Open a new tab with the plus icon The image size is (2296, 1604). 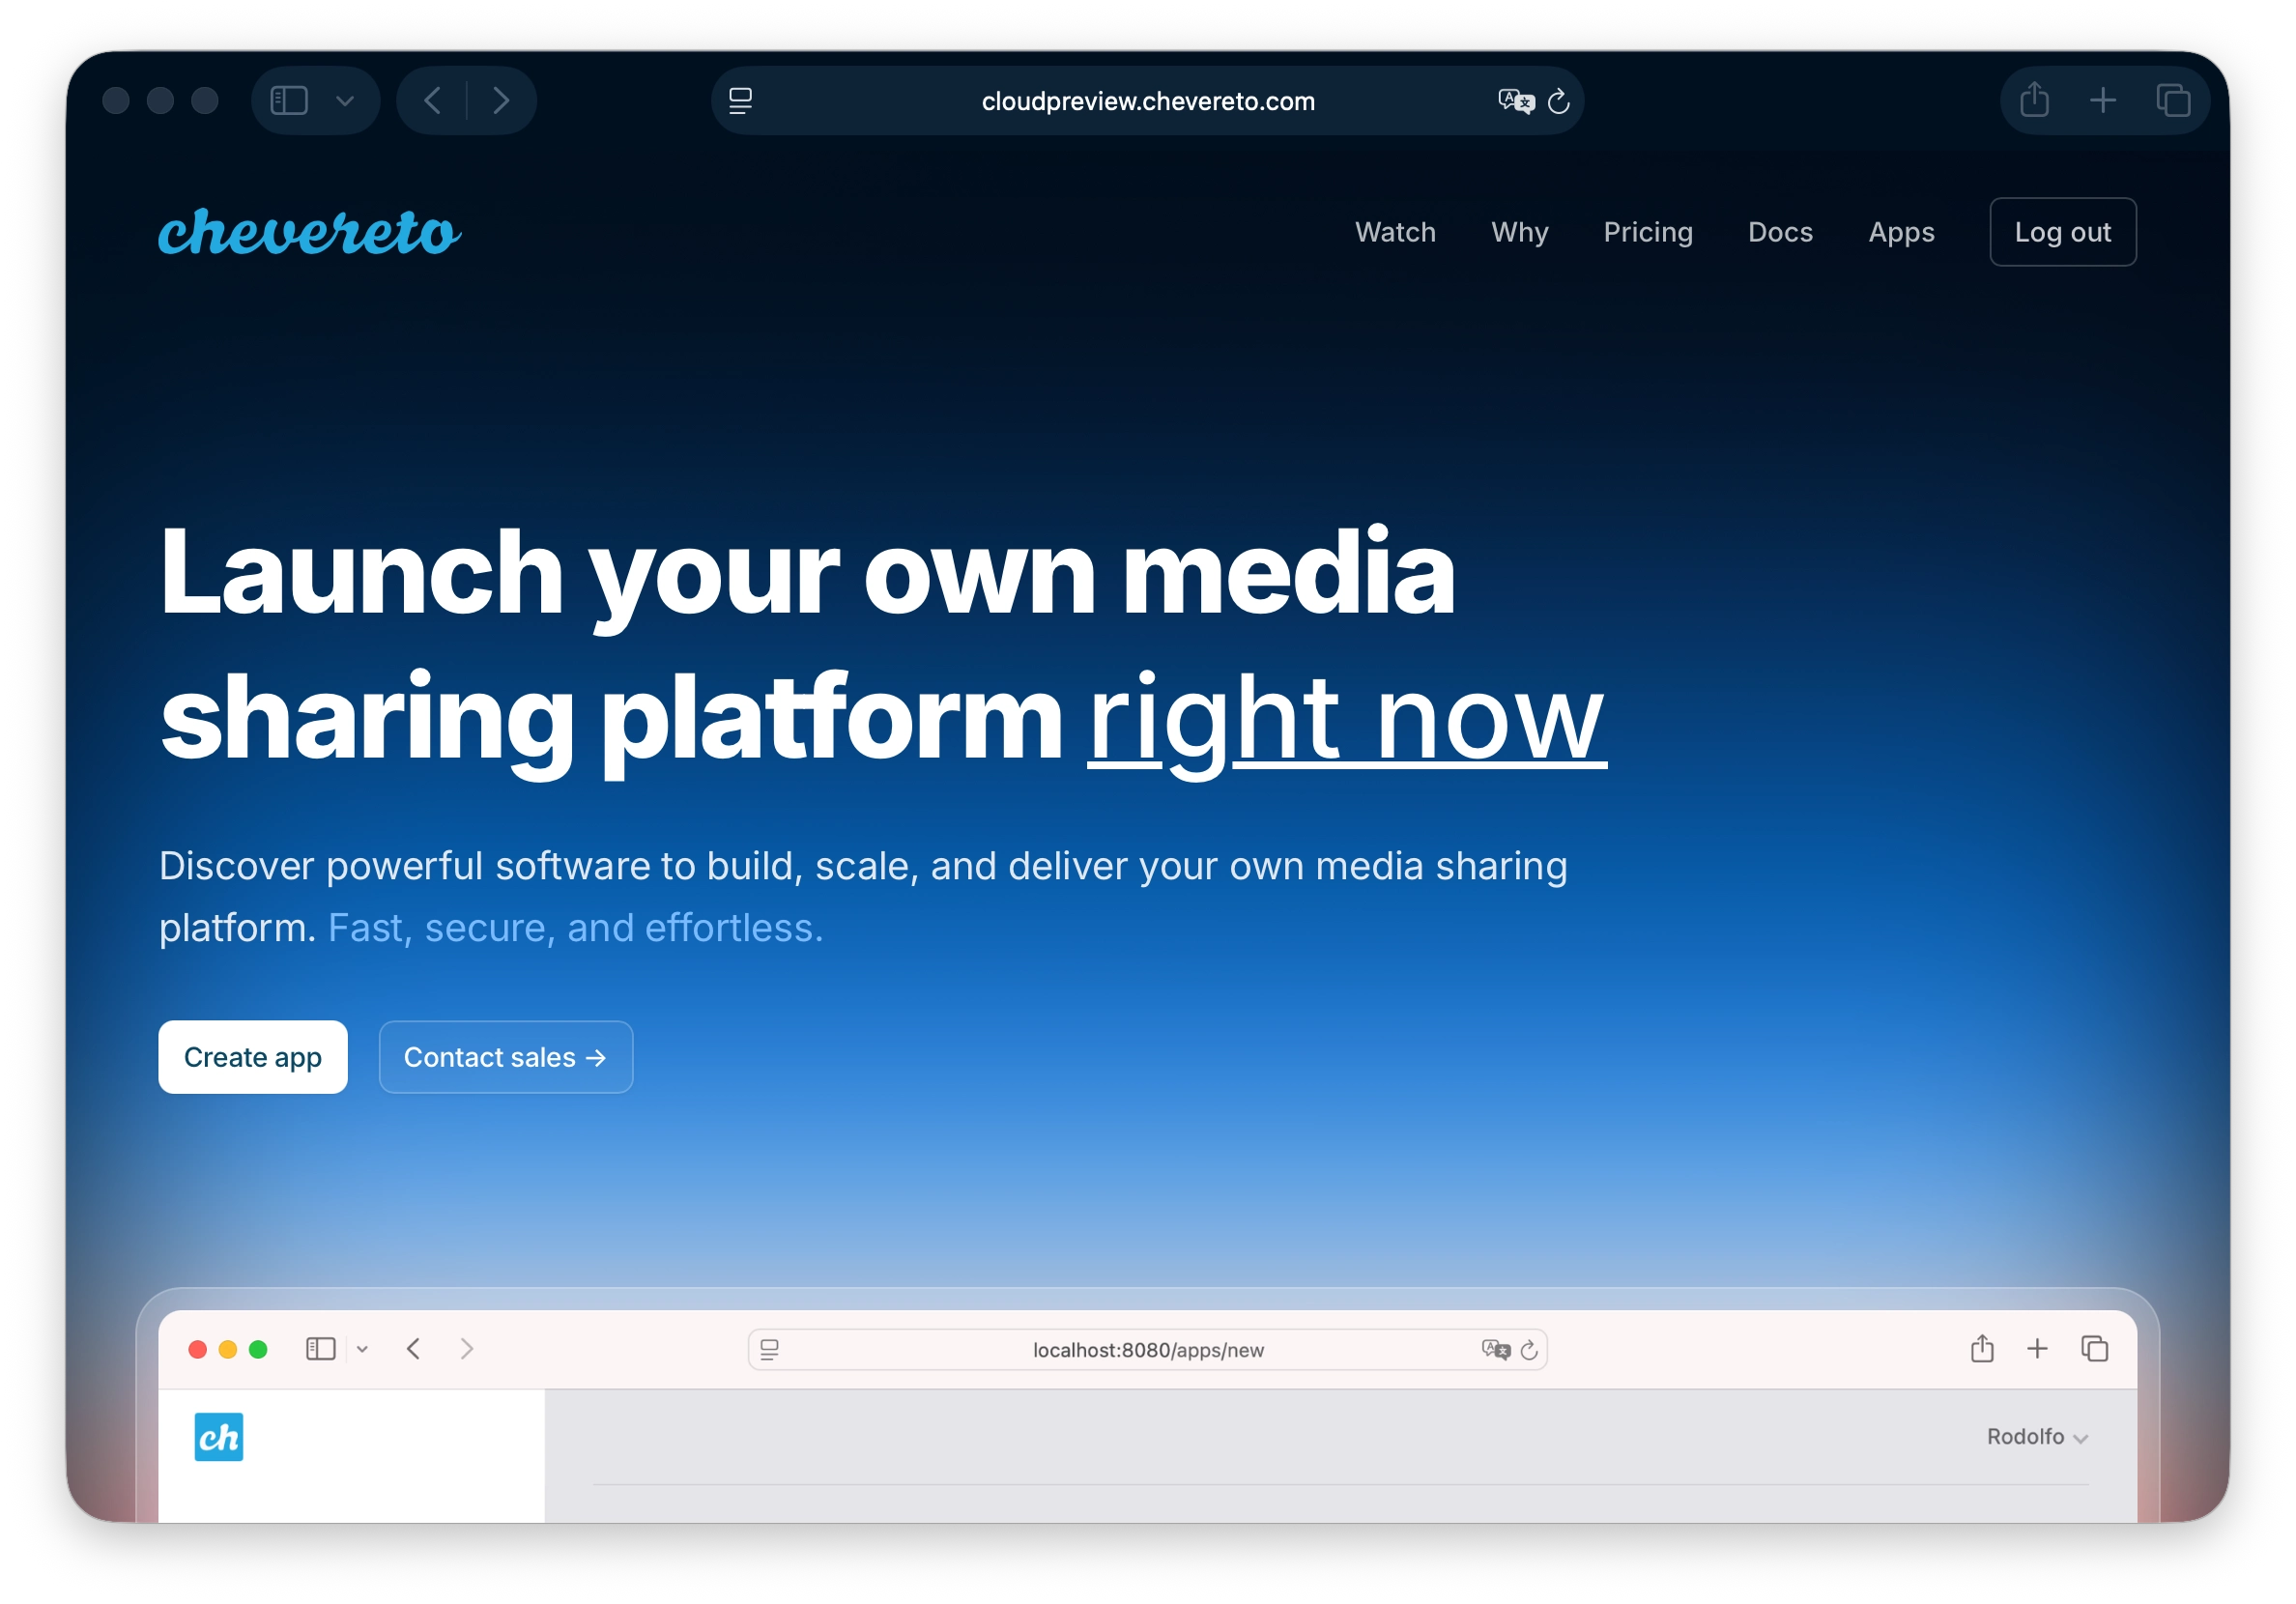(2103, 100)
